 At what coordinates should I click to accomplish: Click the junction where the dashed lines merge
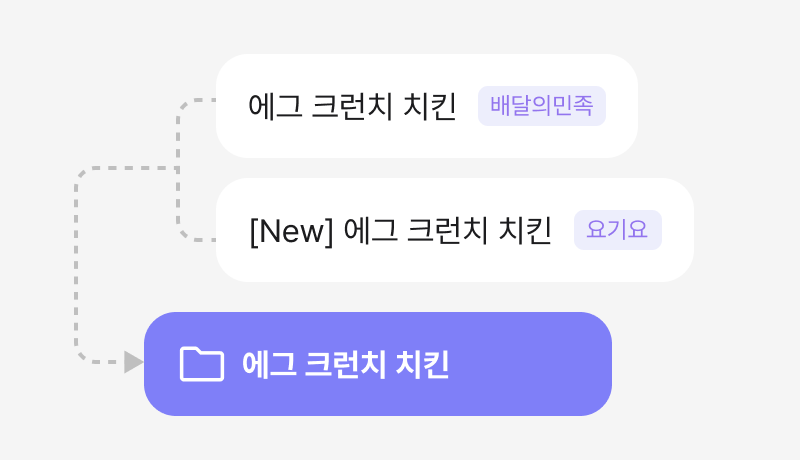(x=178, y=169)
